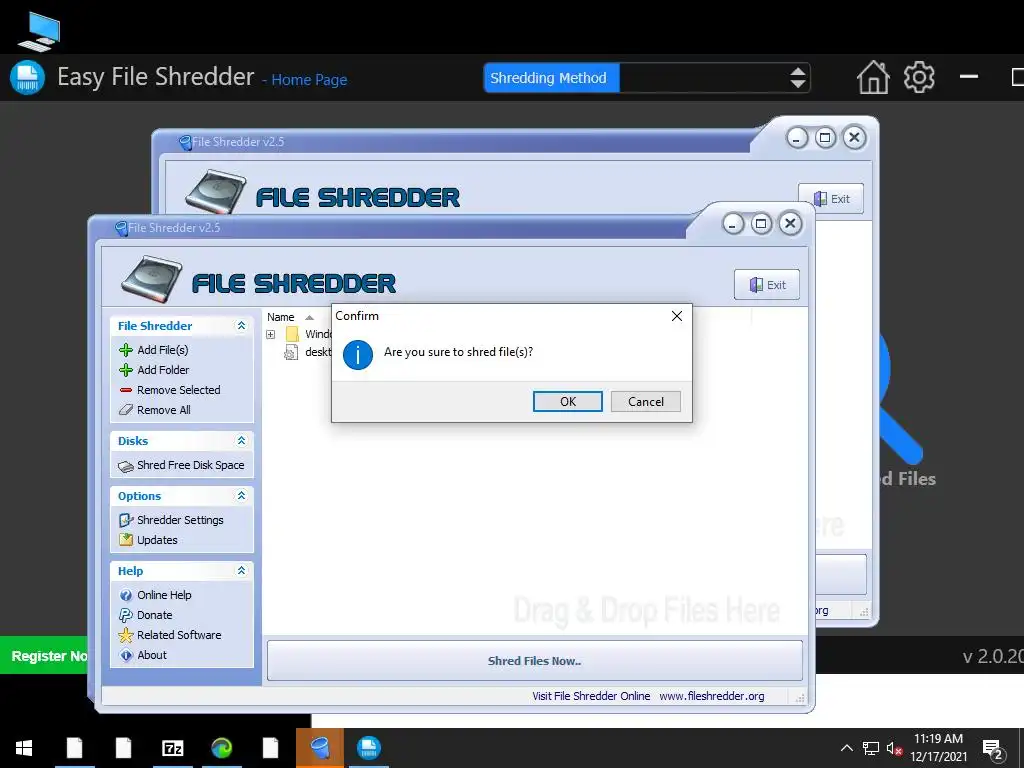The height and width of the screenshot is (768, 1024).
Task: Collapse the File Shredder sidebar section
Action: [x=241, y=326]
